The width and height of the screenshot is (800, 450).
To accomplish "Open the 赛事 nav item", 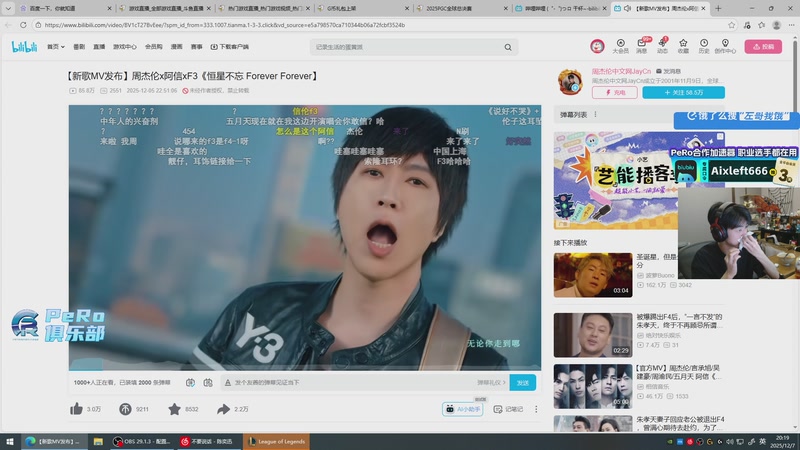I will tap(196, 46).
